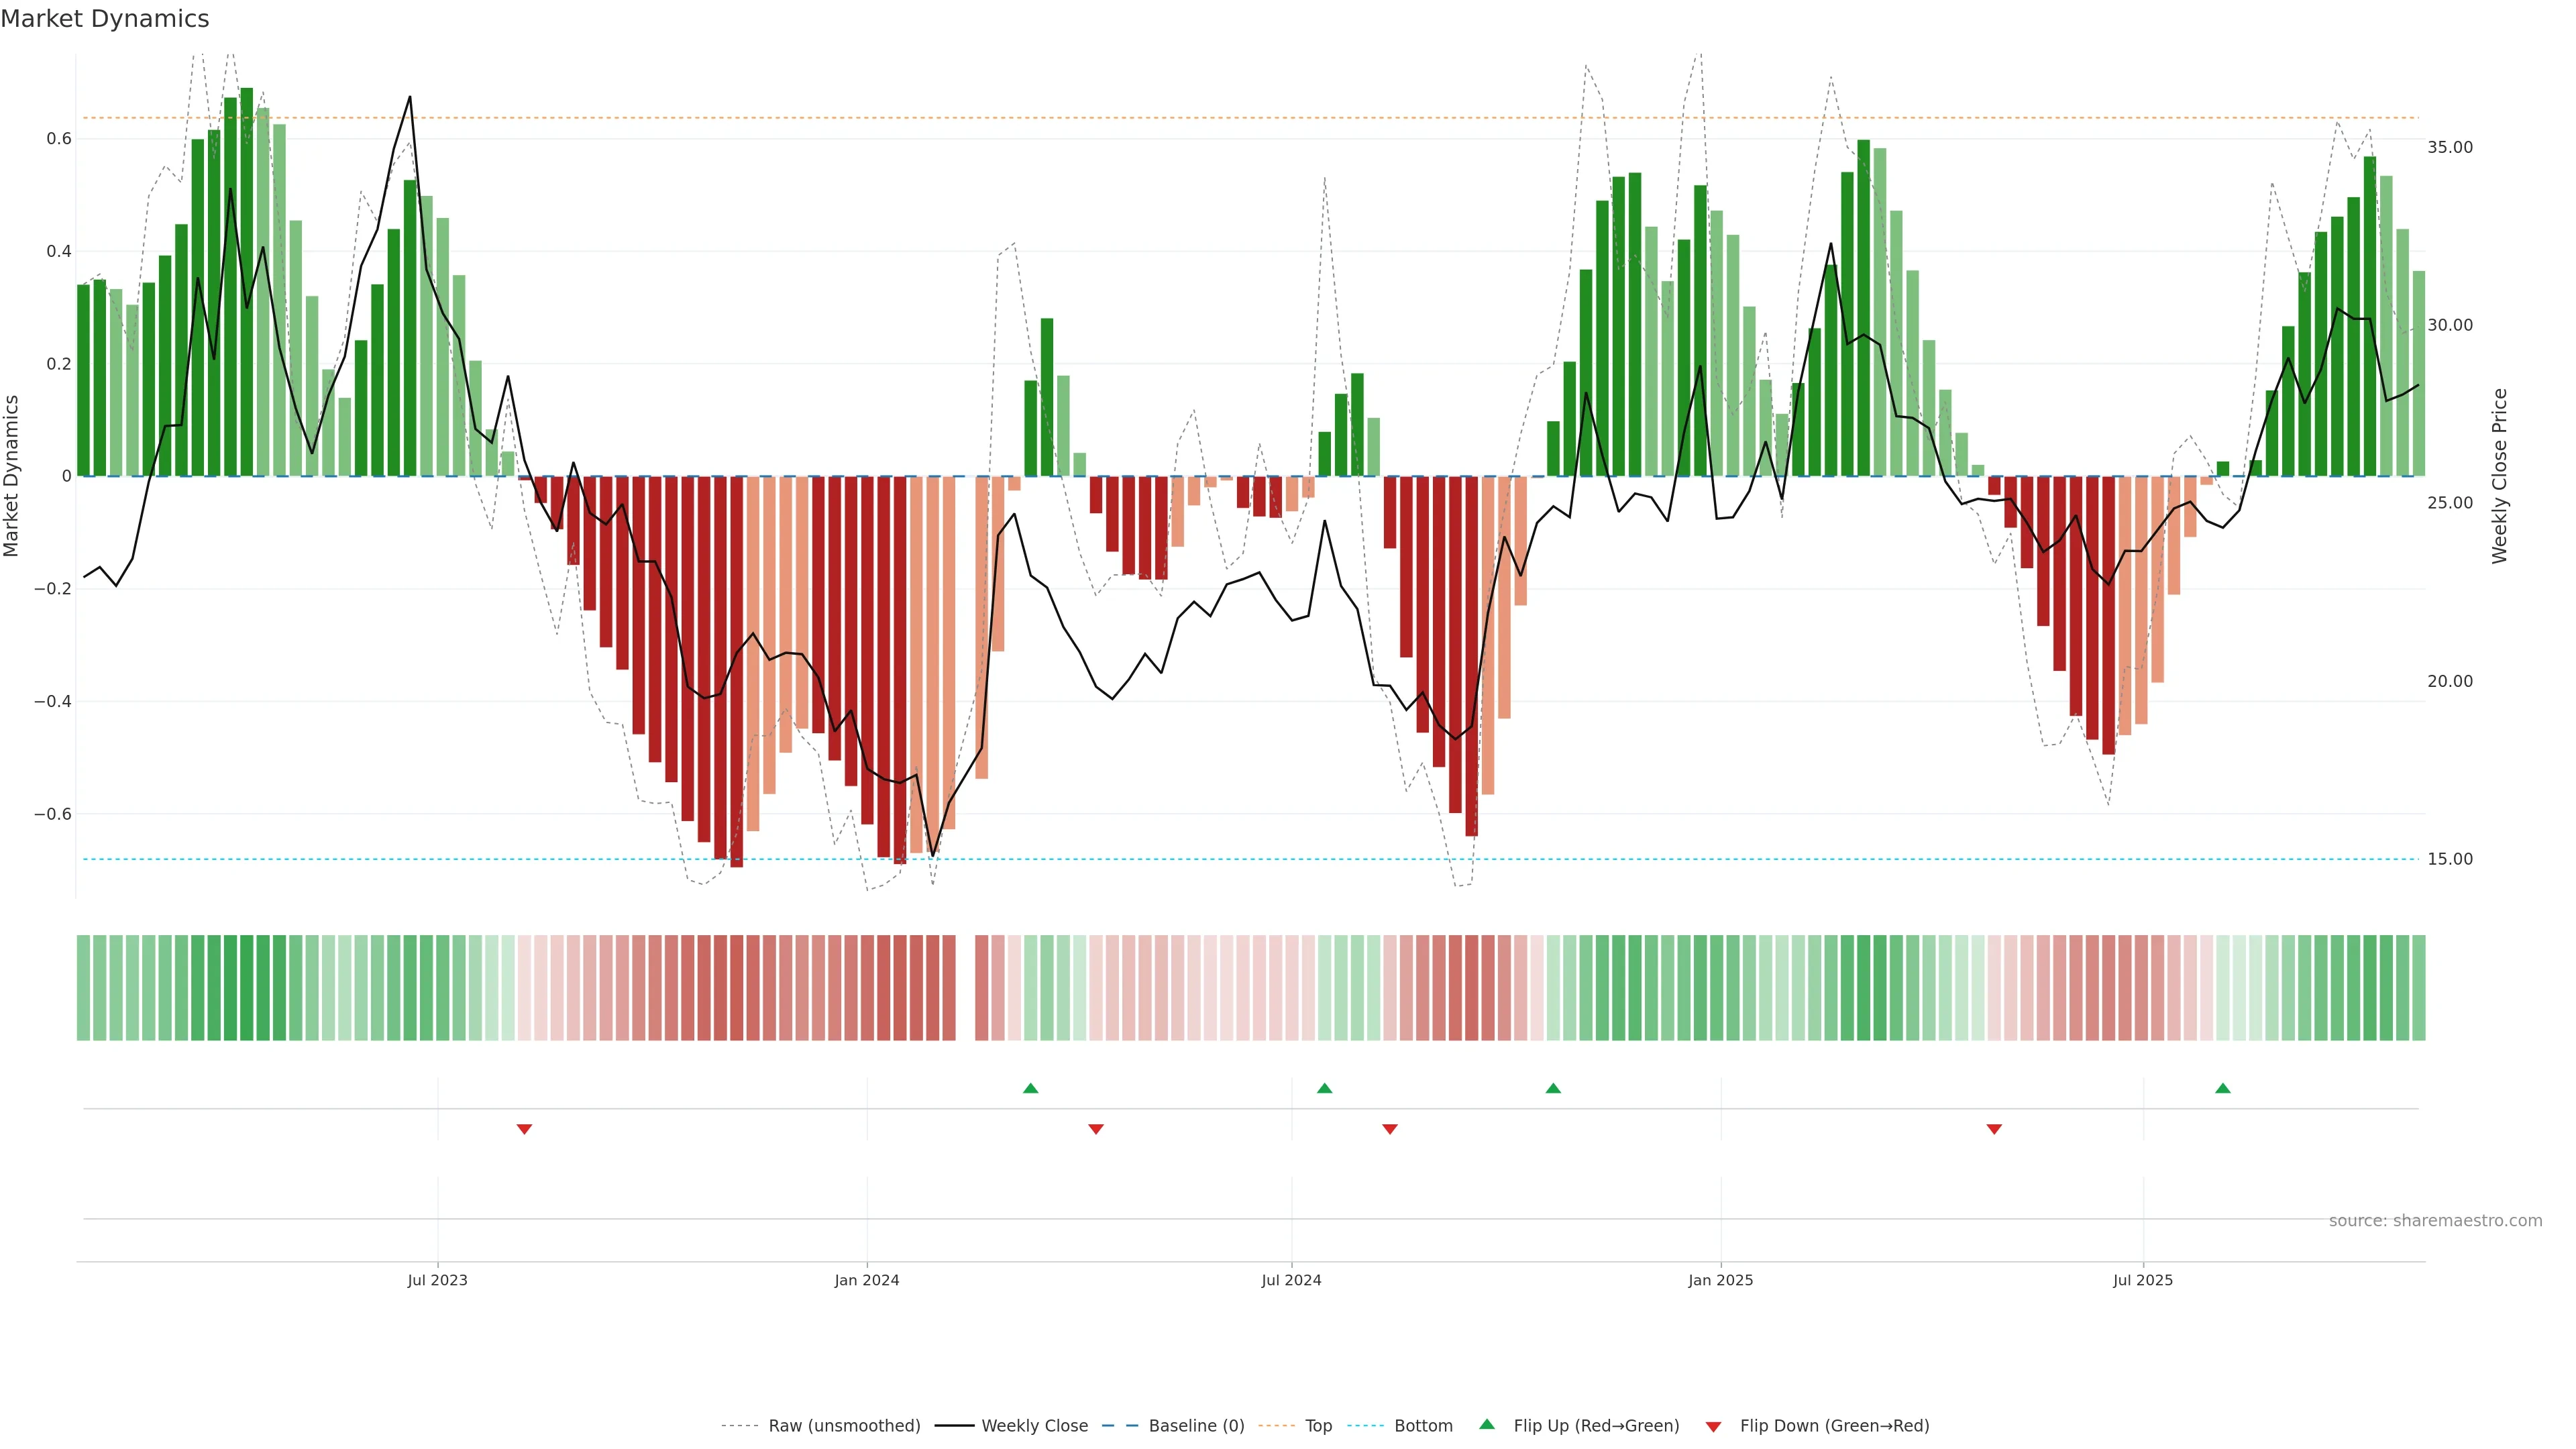Viewport: 2576px width, 1449px height.
Task: Click the Weekly Close Price axis title
Action: [x=2499, y=476]
